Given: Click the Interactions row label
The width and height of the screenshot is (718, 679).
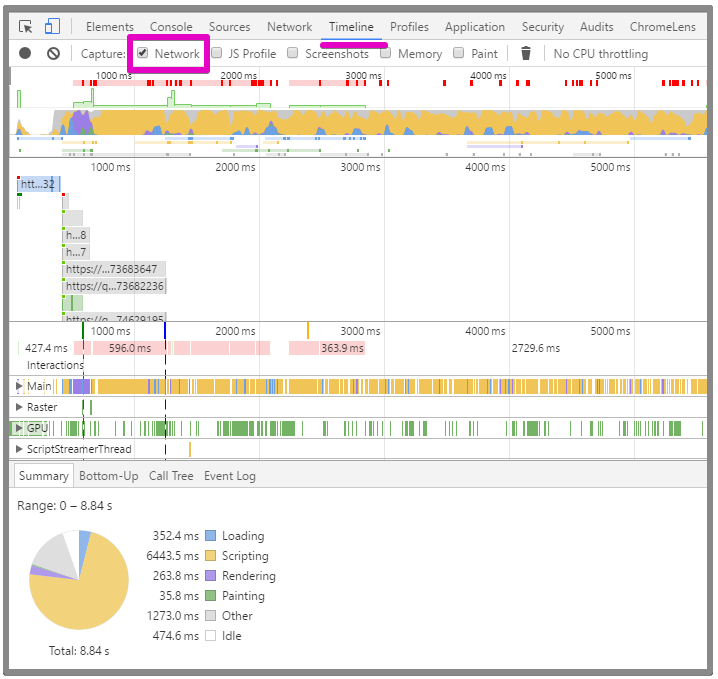Looking at the screenshot, I should tap(55, 365).
